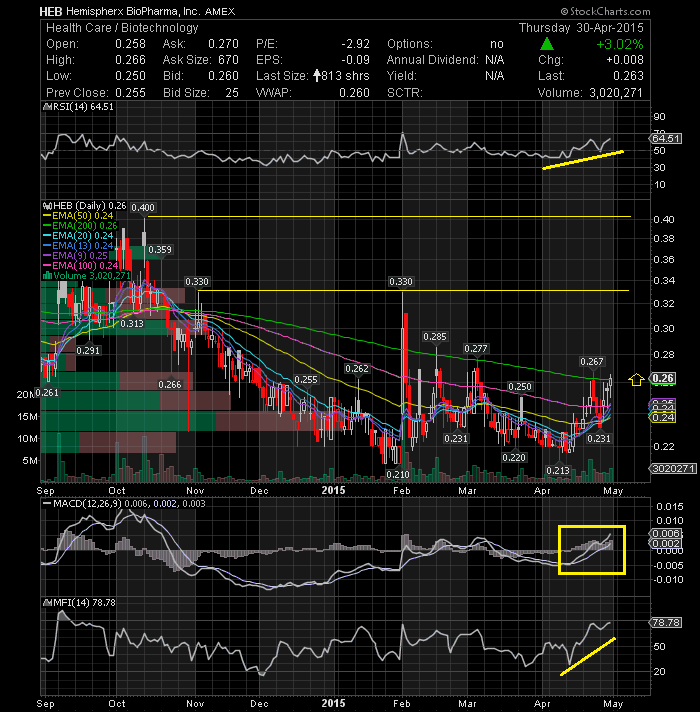Click the Options value no

point(497,44)
